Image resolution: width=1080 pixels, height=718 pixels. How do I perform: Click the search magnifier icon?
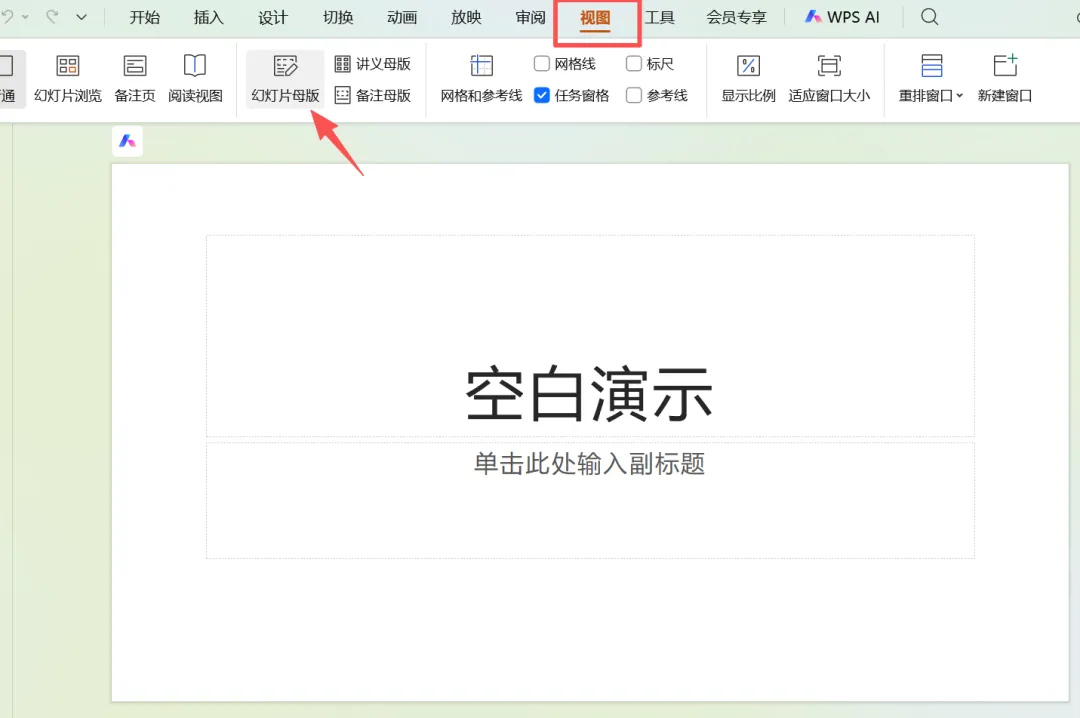click(929, 17)
